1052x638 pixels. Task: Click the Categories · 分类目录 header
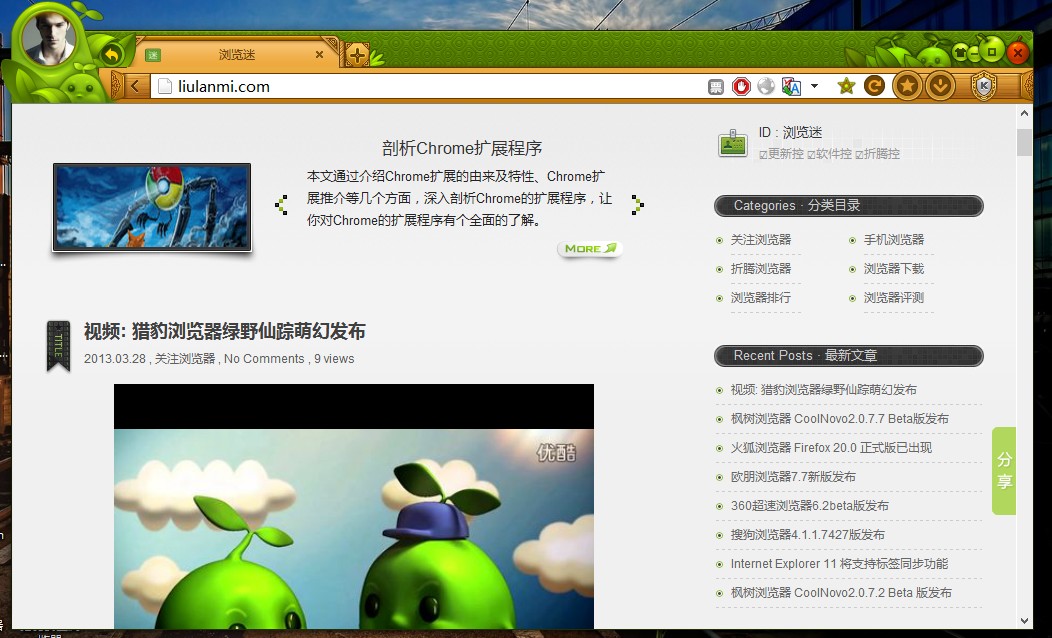coord(849,206)
